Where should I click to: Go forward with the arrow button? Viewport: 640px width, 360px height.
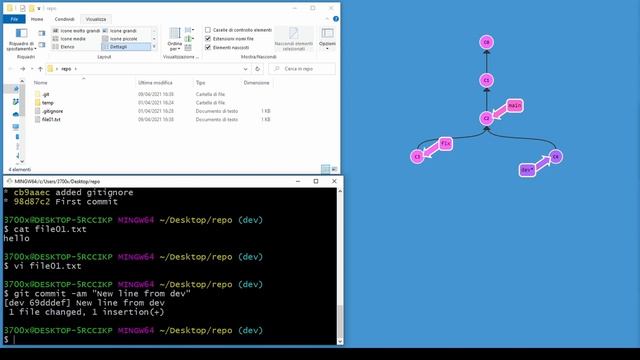[23, 69]
